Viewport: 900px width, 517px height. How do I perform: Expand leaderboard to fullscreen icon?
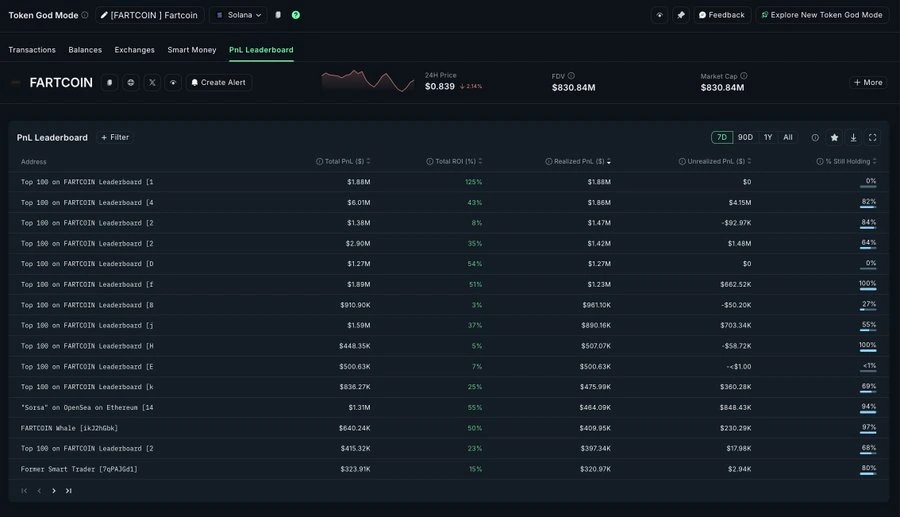point(872,138)
